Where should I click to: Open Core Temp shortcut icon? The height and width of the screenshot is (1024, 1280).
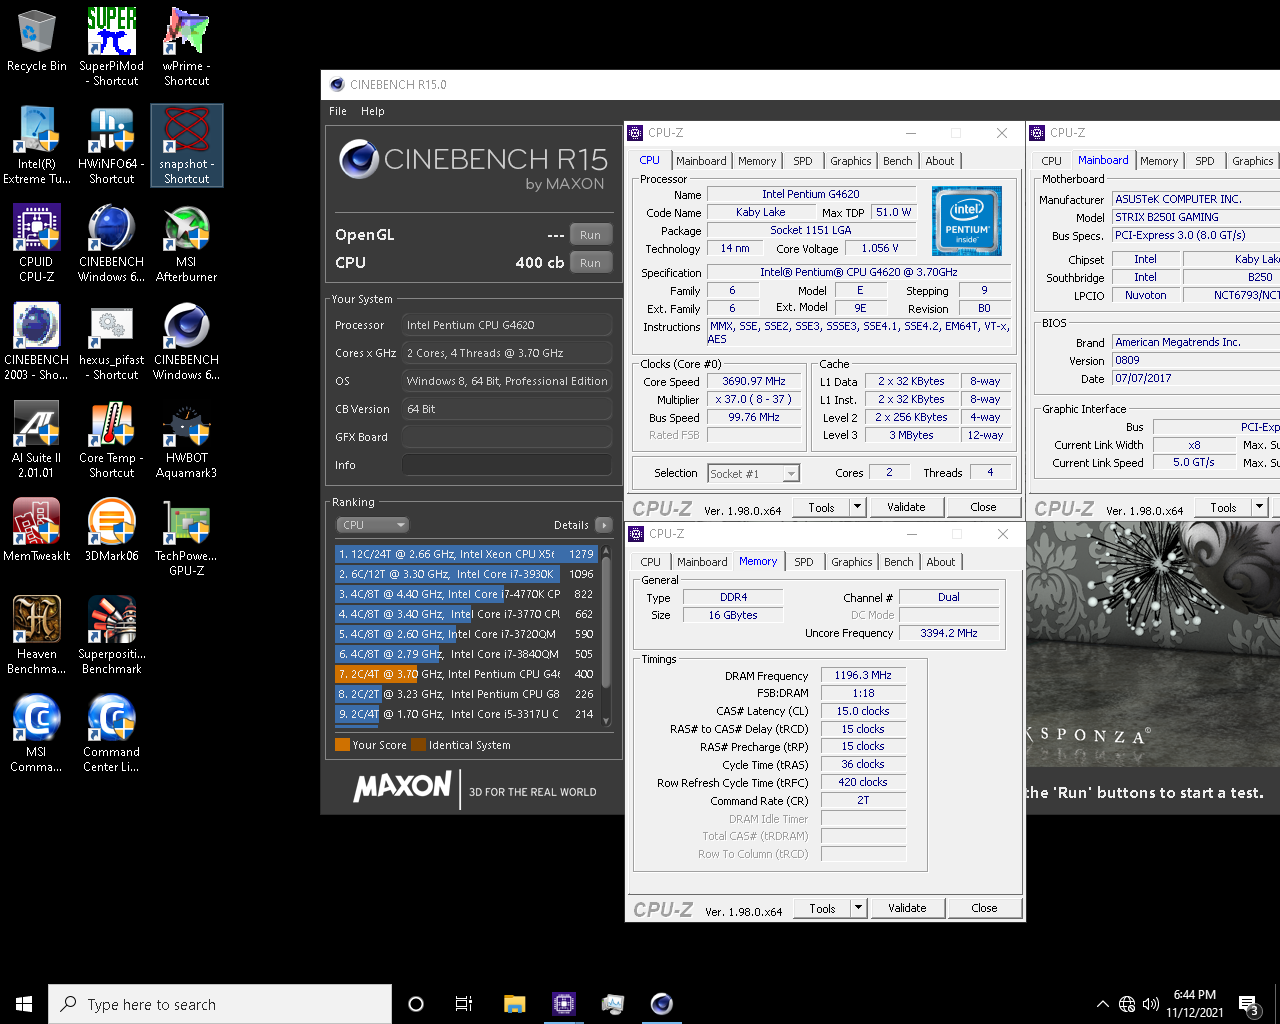point(111,440)
